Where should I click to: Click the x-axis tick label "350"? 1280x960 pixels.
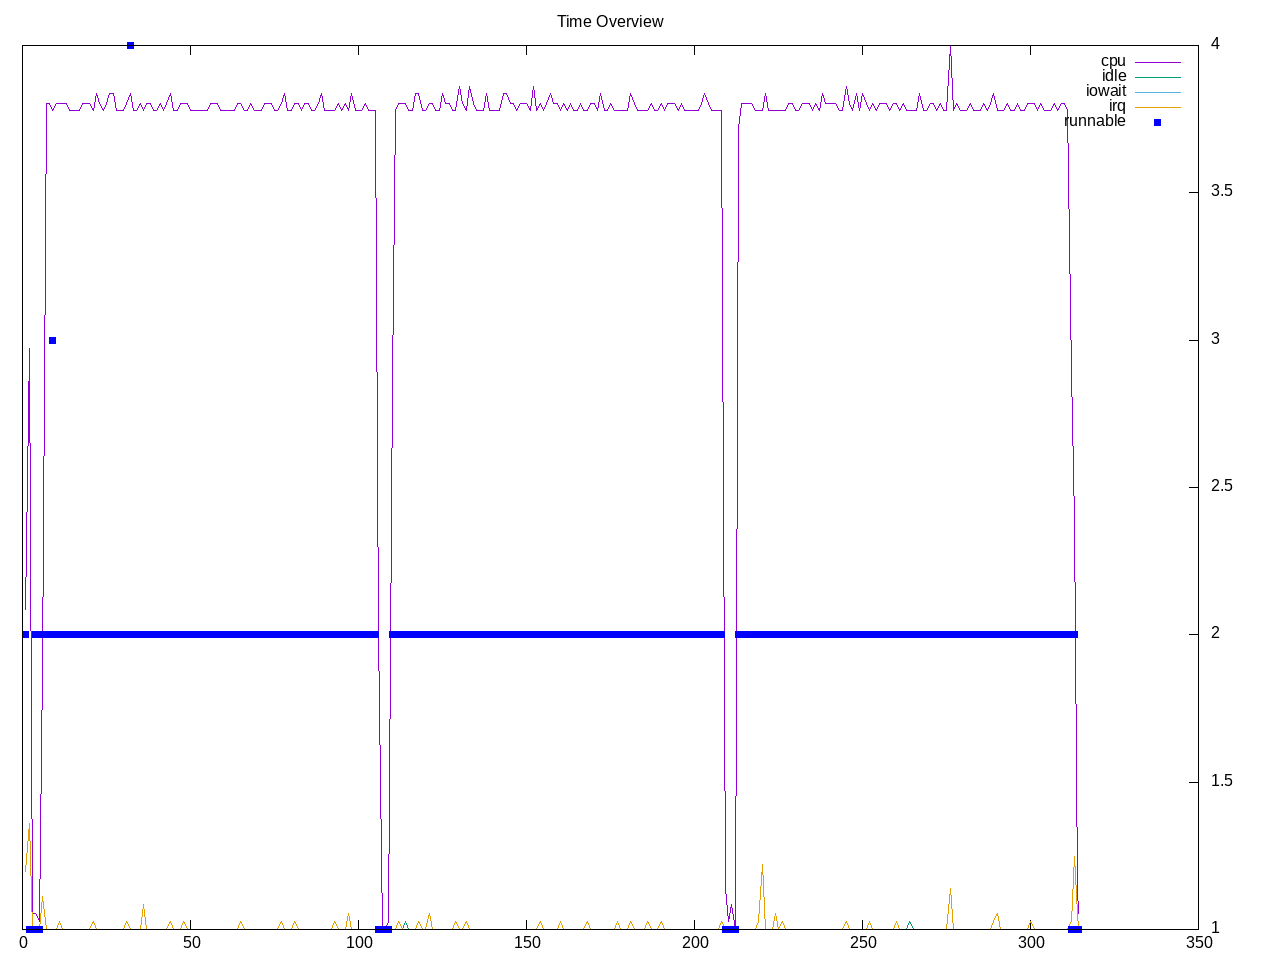tap(1198, 943)
